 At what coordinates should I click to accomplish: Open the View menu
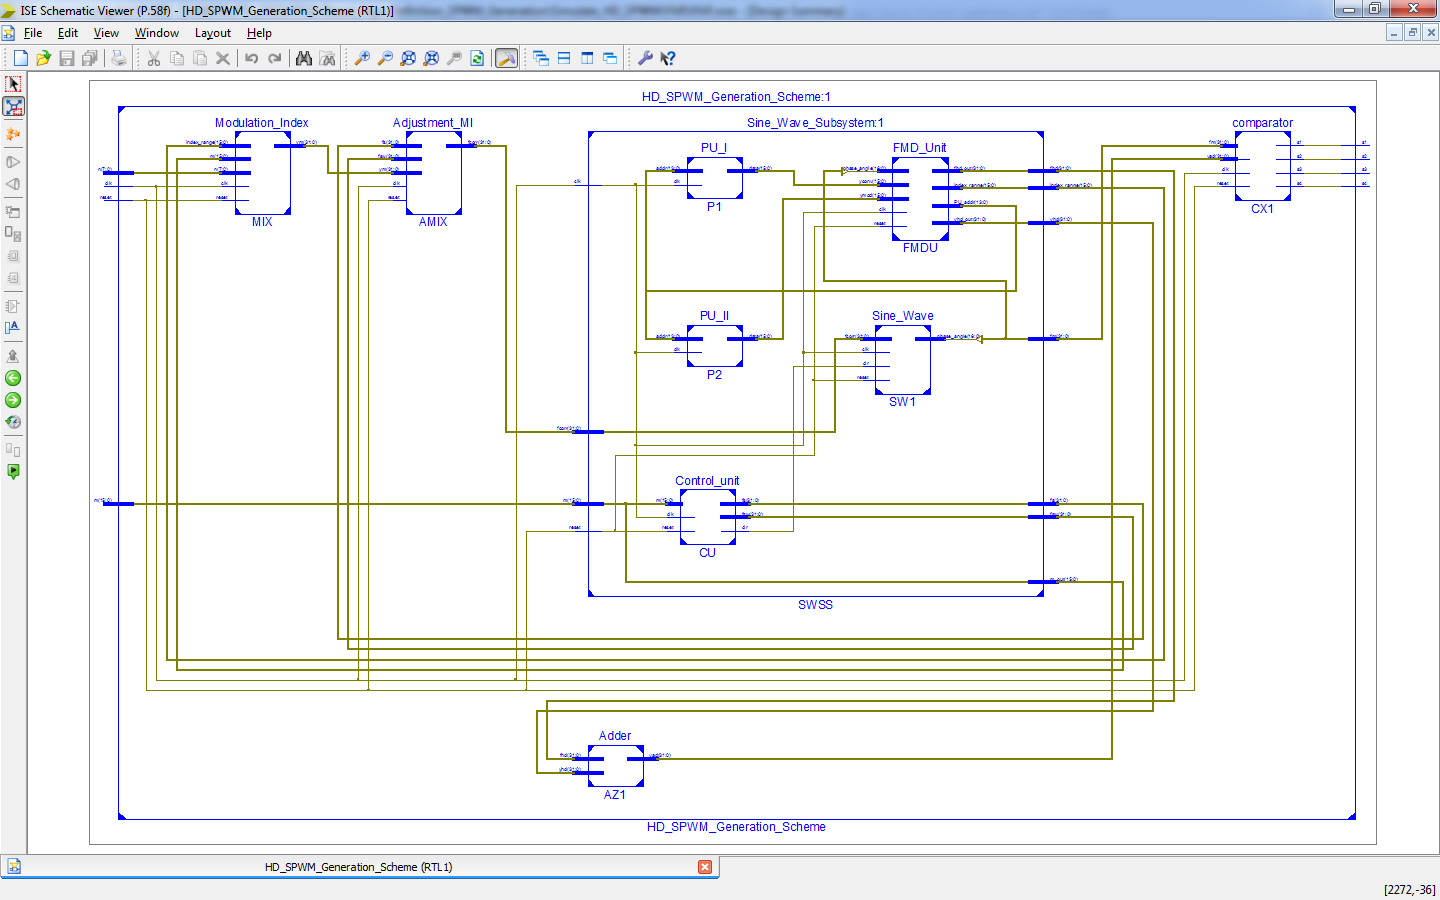(106, 33)
